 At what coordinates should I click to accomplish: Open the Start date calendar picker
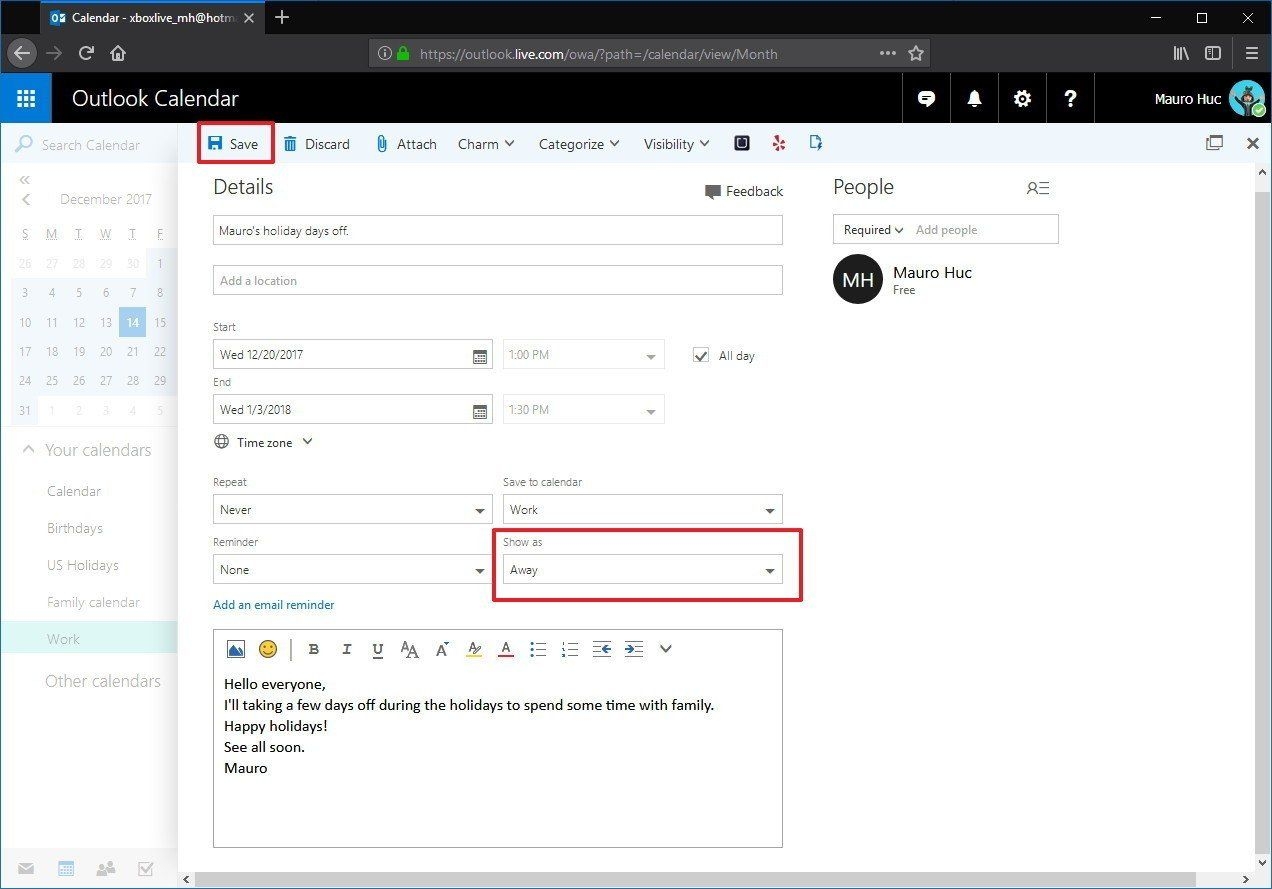point(479,355)
